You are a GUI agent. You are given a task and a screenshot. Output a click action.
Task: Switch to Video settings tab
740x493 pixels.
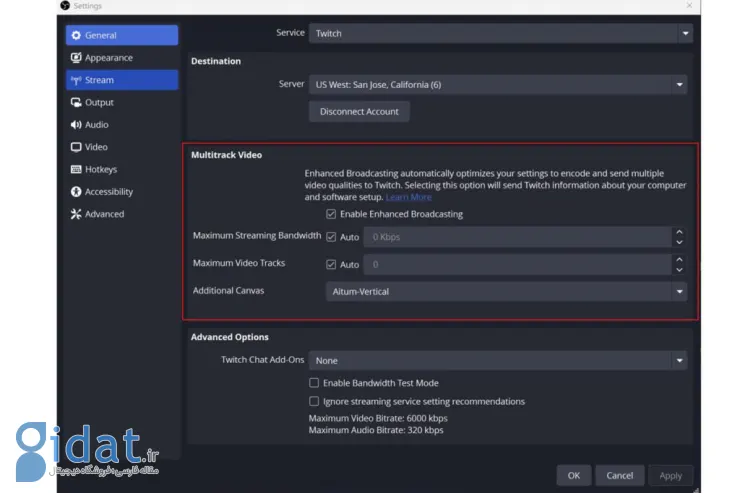point(122,147)
